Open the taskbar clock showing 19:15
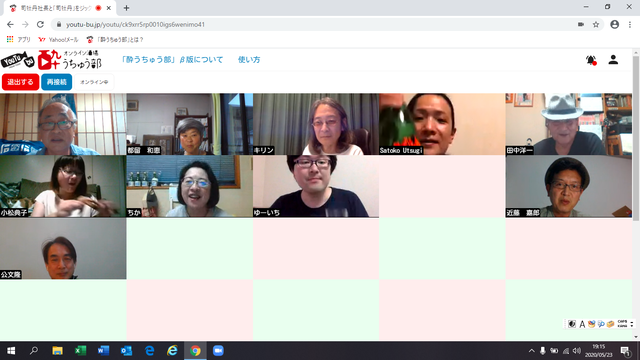Image resolution: width=640 pixels, height=360 pixels. click(x=599, y=351)
